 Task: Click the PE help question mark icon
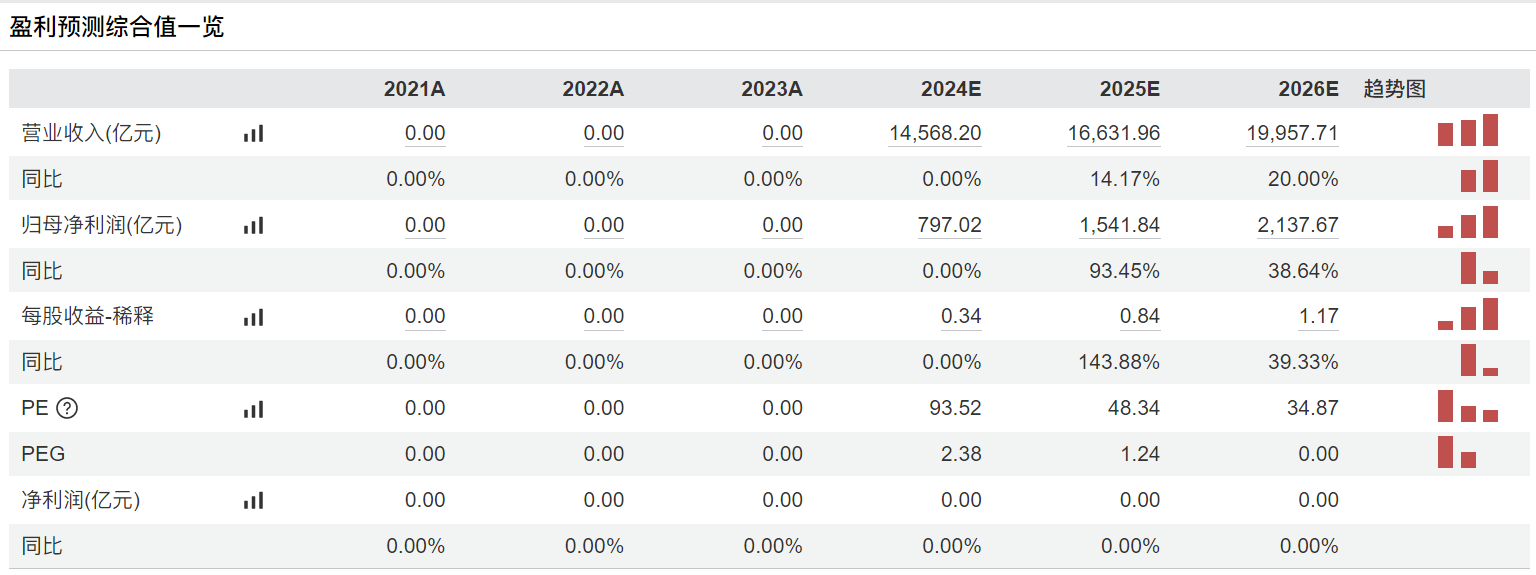[x=67, y=408]
